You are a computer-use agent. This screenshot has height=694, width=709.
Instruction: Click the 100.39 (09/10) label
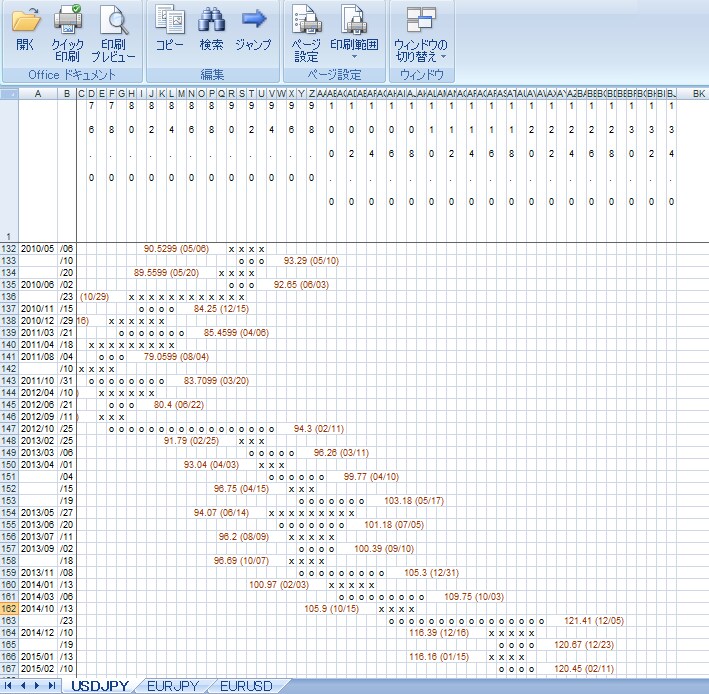[384, 549]
